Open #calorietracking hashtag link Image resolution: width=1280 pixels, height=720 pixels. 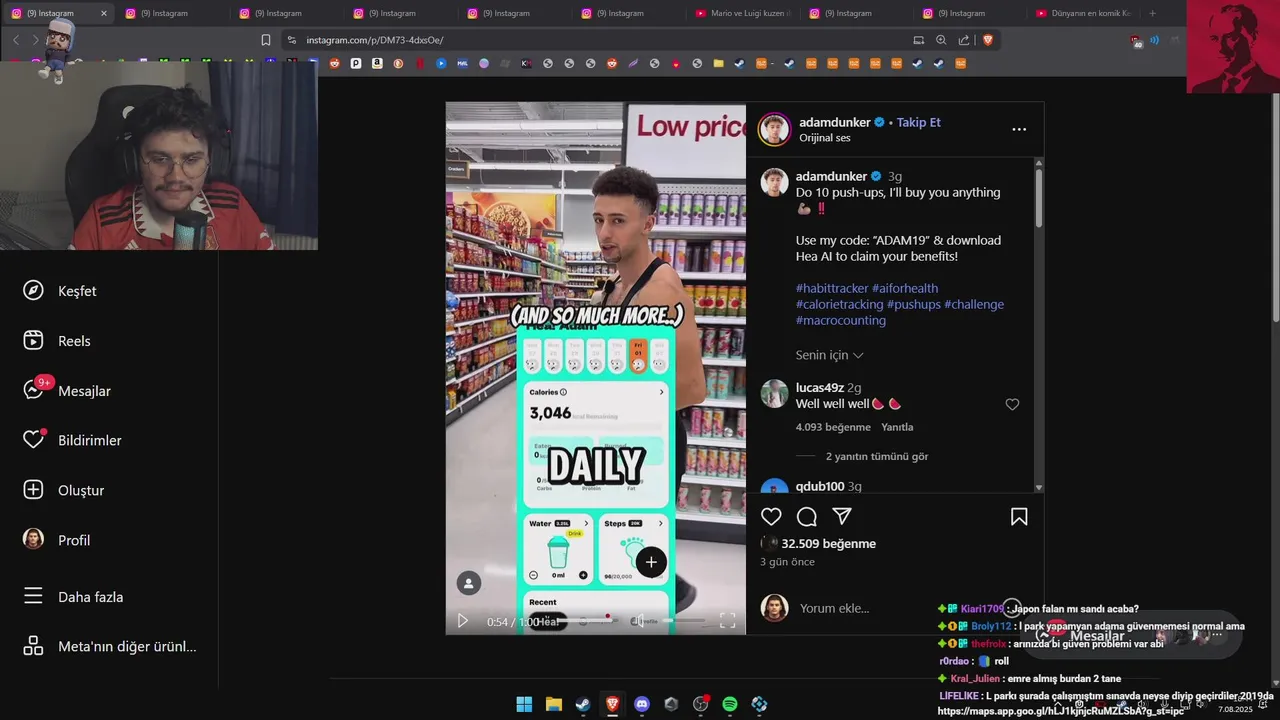(x=839, y=304)
